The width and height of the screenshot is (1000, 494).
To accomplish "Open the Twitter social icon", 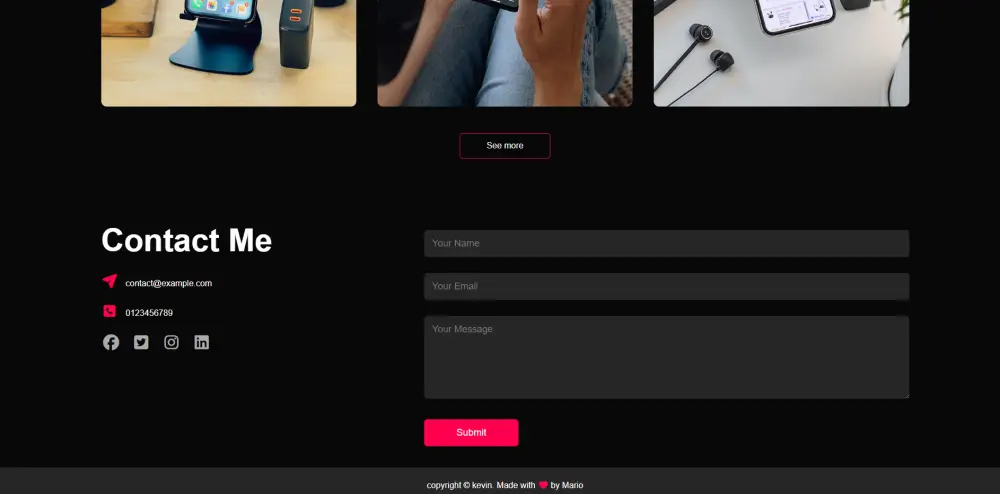I will (x=141, y=342).
